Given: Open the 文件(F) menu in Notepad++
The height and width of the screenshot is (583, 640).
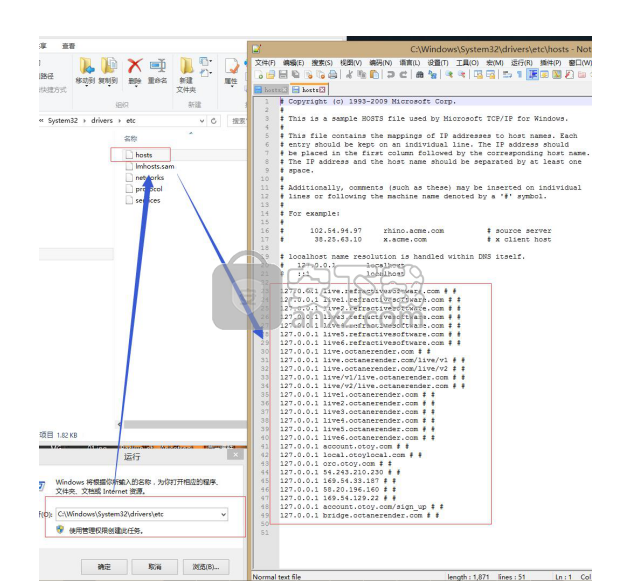Looking at the screenshot, I should tap(265, 62).
